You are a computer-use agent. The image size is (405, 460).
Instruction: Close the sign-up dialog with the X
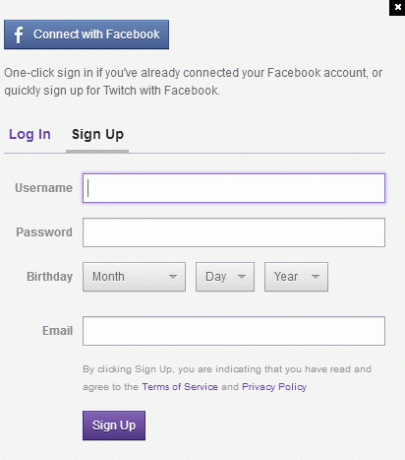[397, 7]
